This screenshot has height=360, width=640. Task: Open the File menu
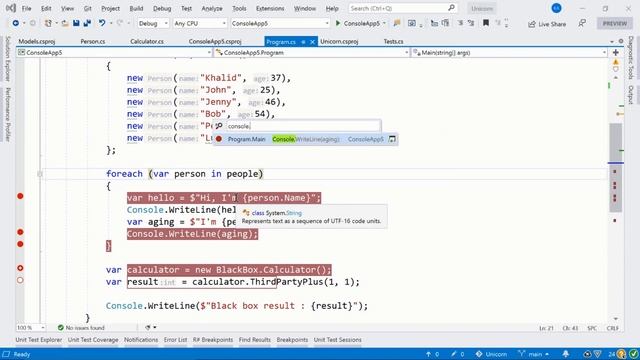point(27,8)
